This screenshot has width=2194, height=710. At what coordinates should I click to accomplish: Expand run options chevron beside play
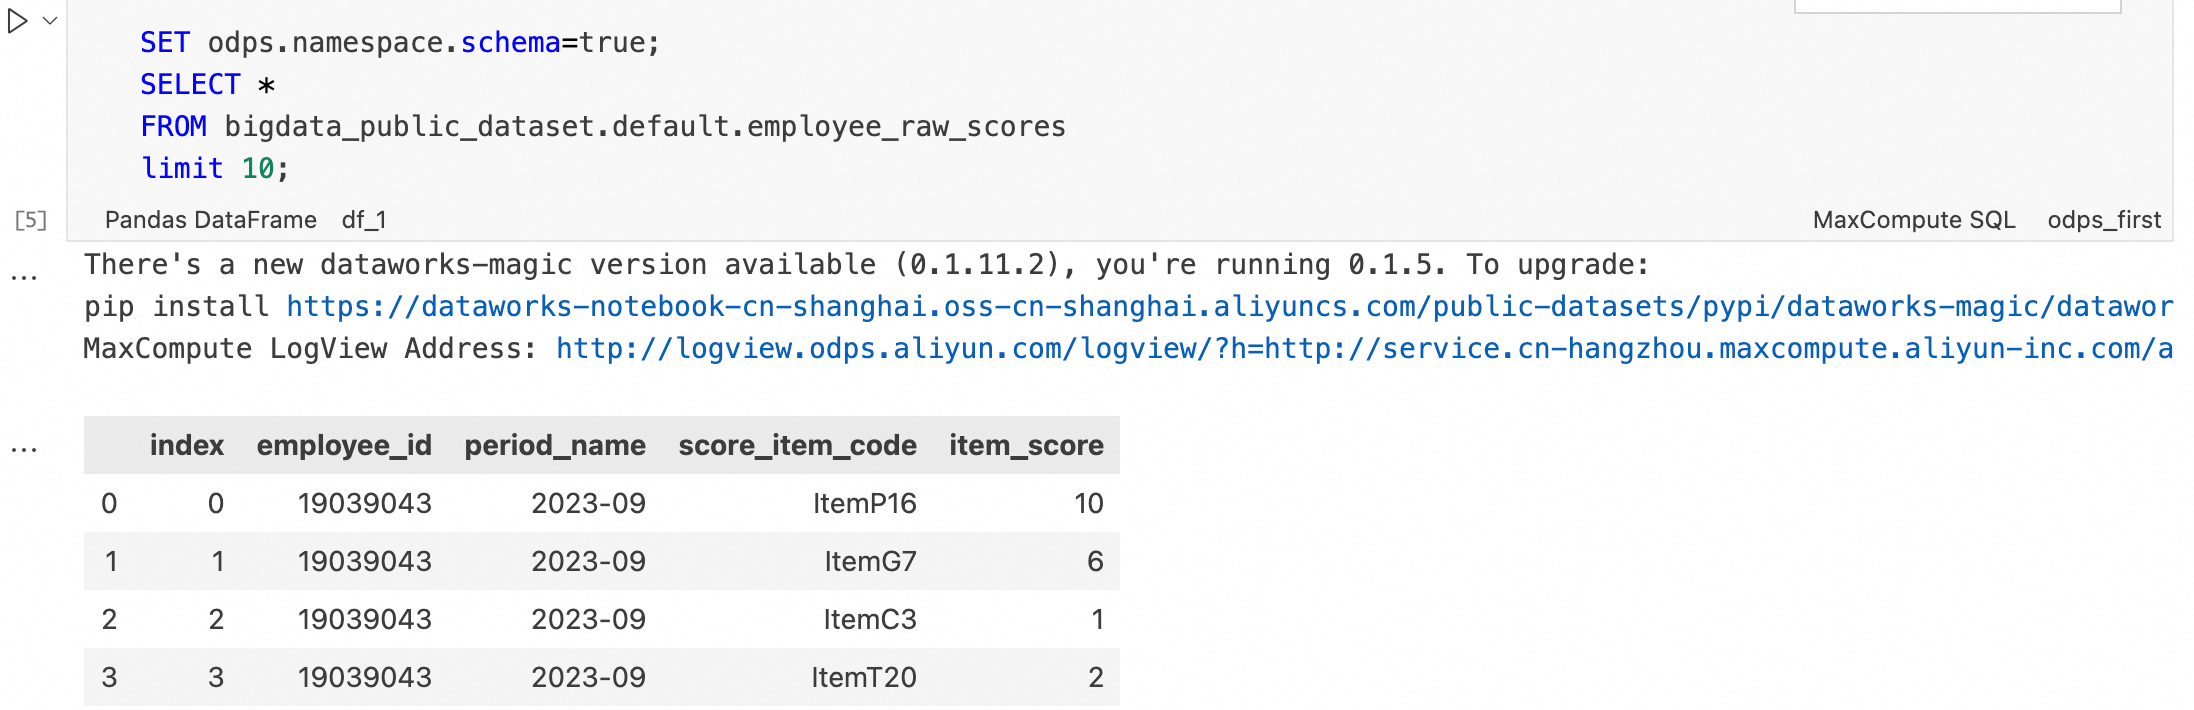(50, 21)
